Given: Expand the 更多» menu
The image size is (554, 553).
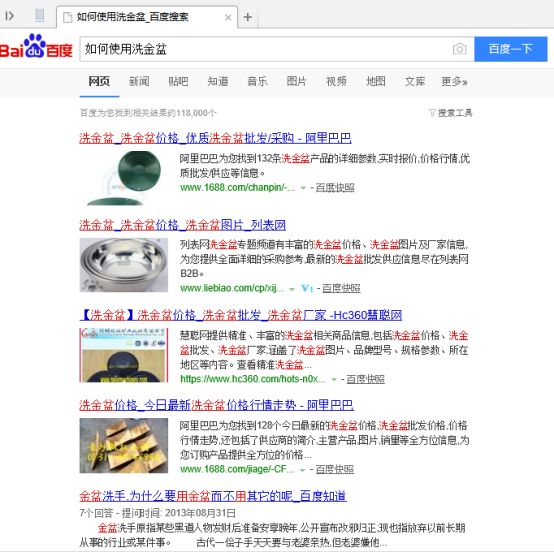Looking at the screenshot, I should click(x=454, y=81).
